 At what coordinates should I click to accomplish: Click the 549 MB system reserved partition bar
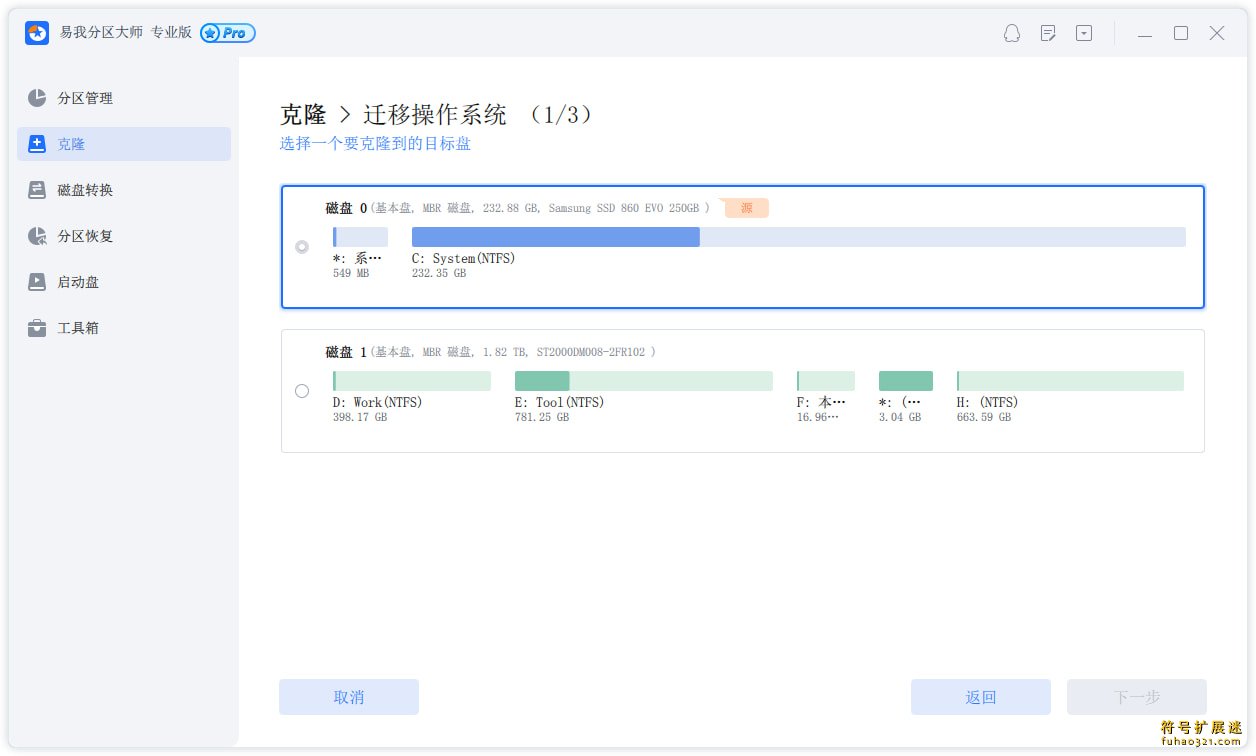[360, 237]
